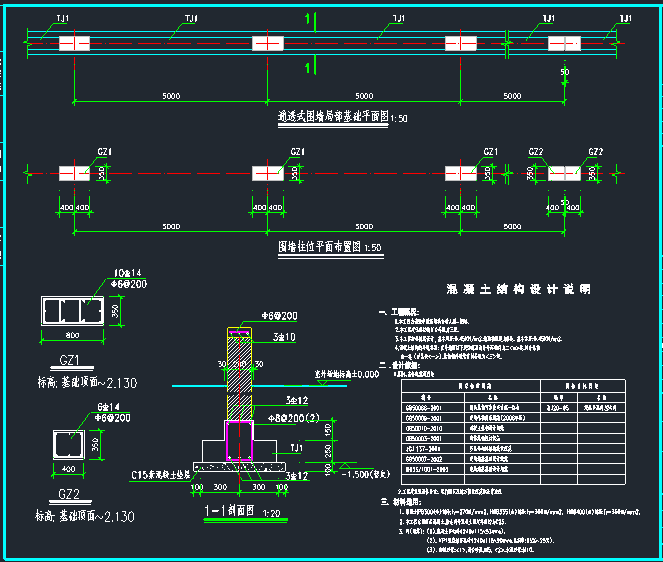Click the 一、工程概况 section heading
This screenshot has height=562, width=663.
(399, 312)
